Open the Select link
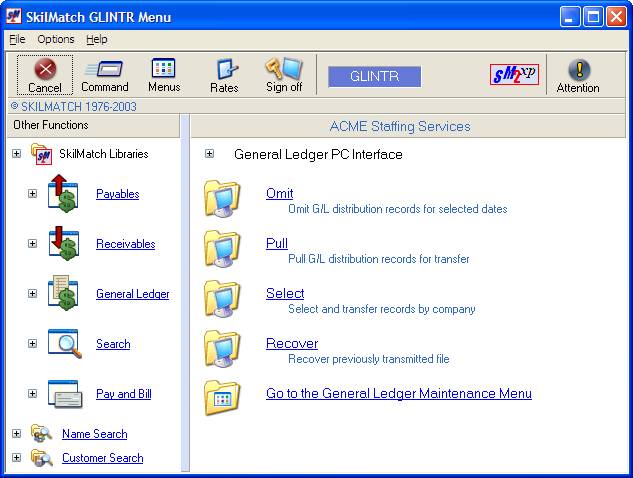Image resolution: width=633 pixels, height=478 pixels. pos(285,294)
